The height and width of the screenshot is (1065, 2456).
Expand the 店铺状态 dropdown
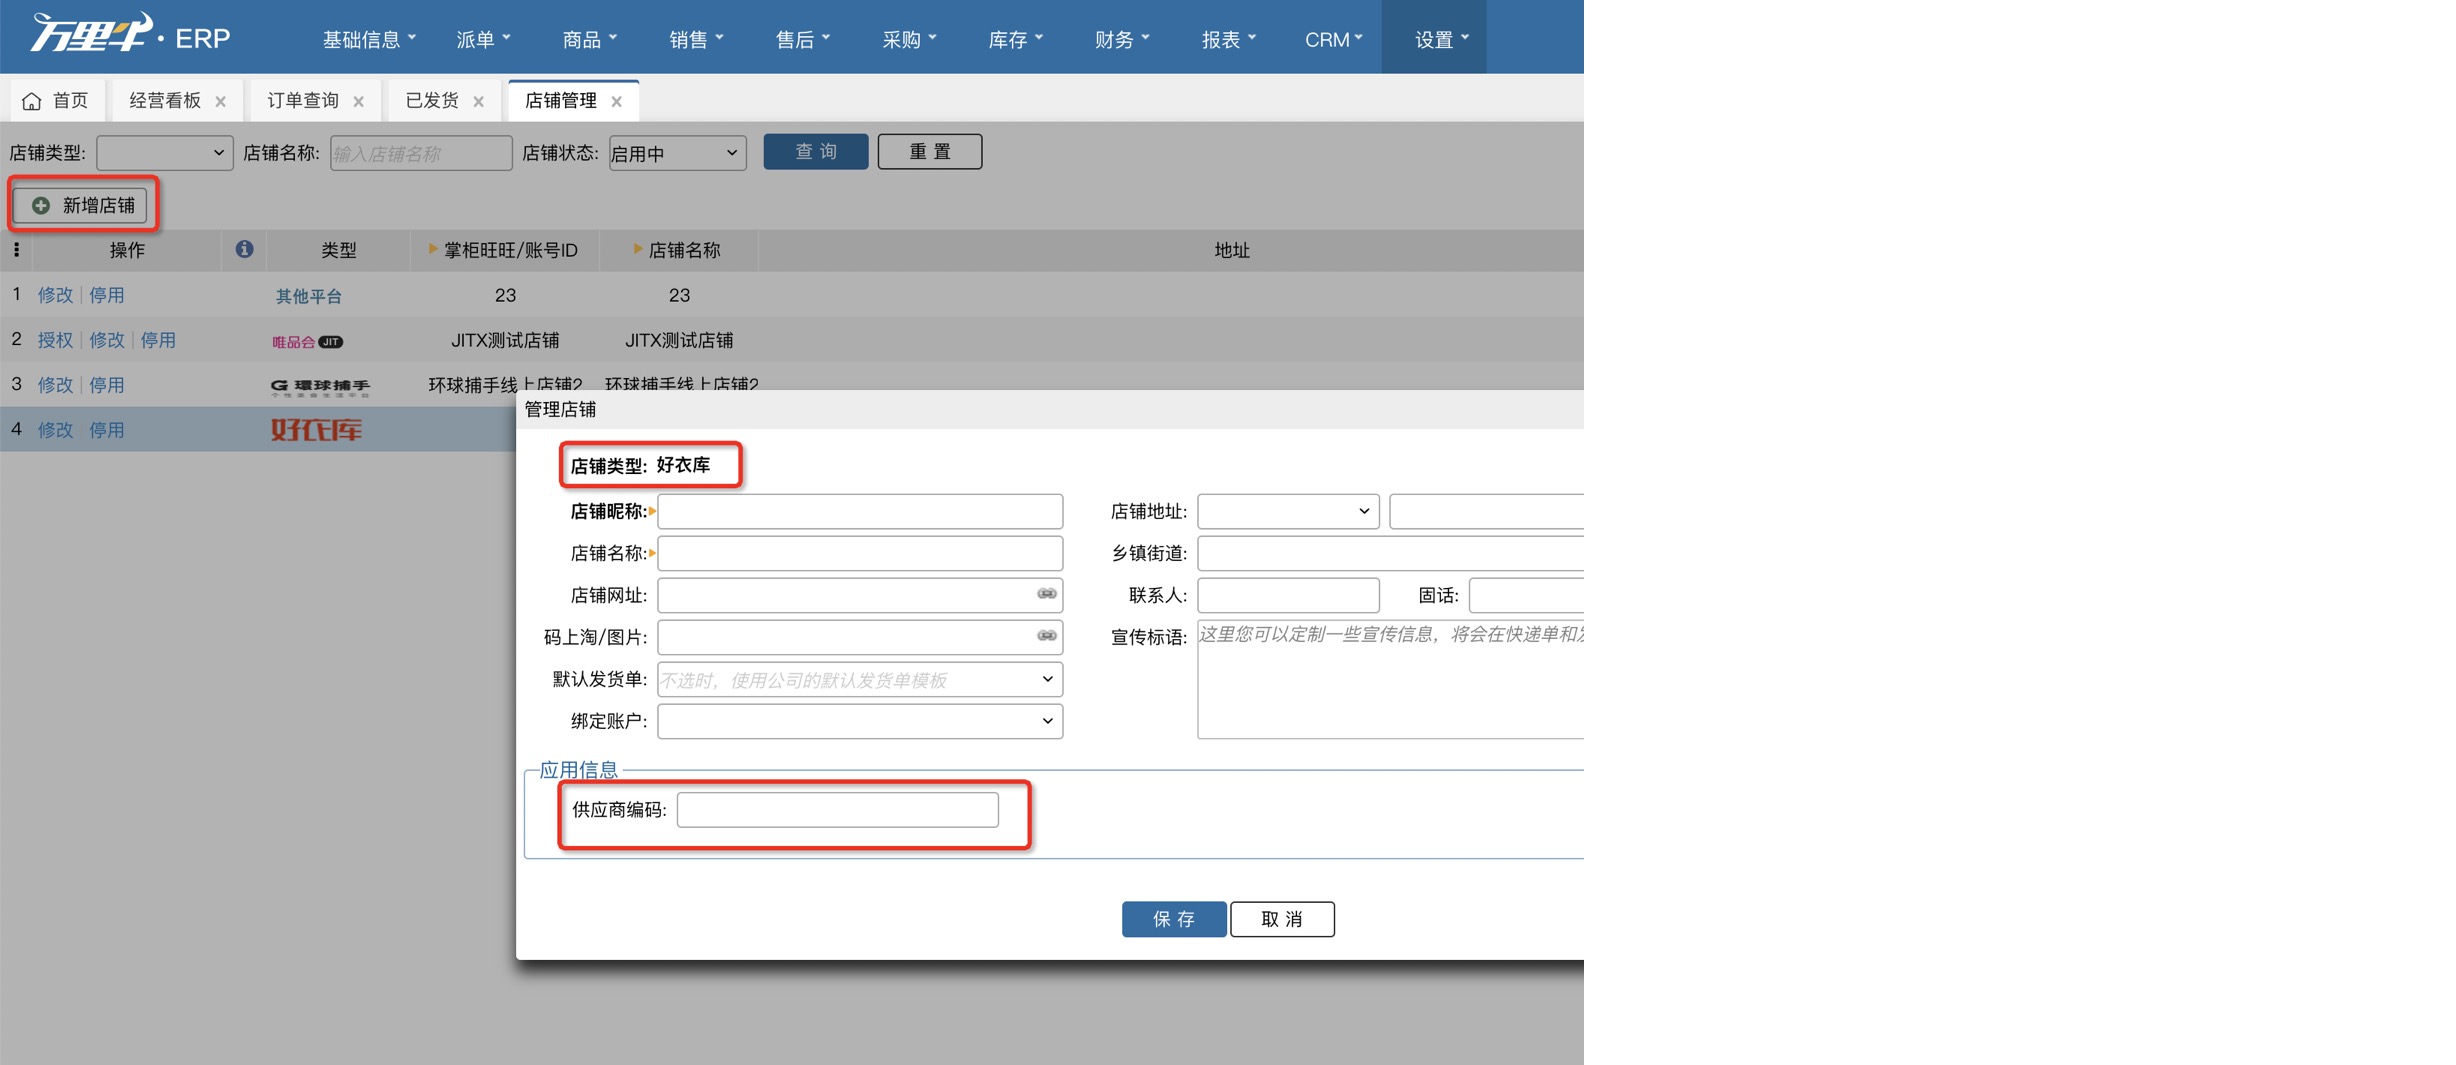(677, 153)
